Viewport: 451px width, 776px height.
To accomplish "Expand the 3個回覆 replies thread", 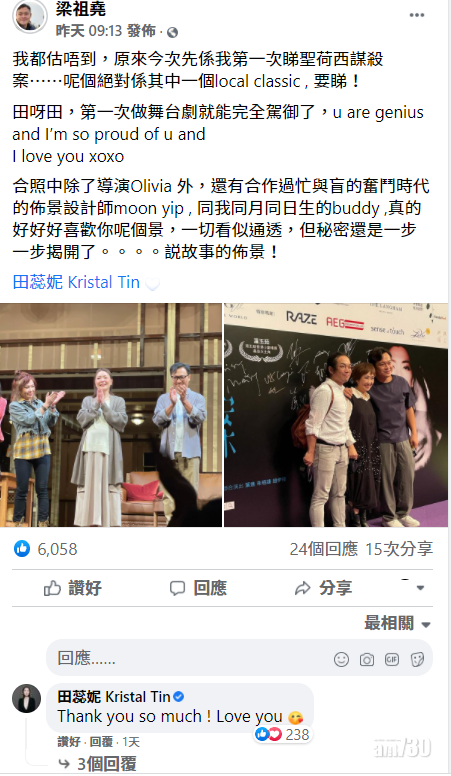I will tap(98, 764).
